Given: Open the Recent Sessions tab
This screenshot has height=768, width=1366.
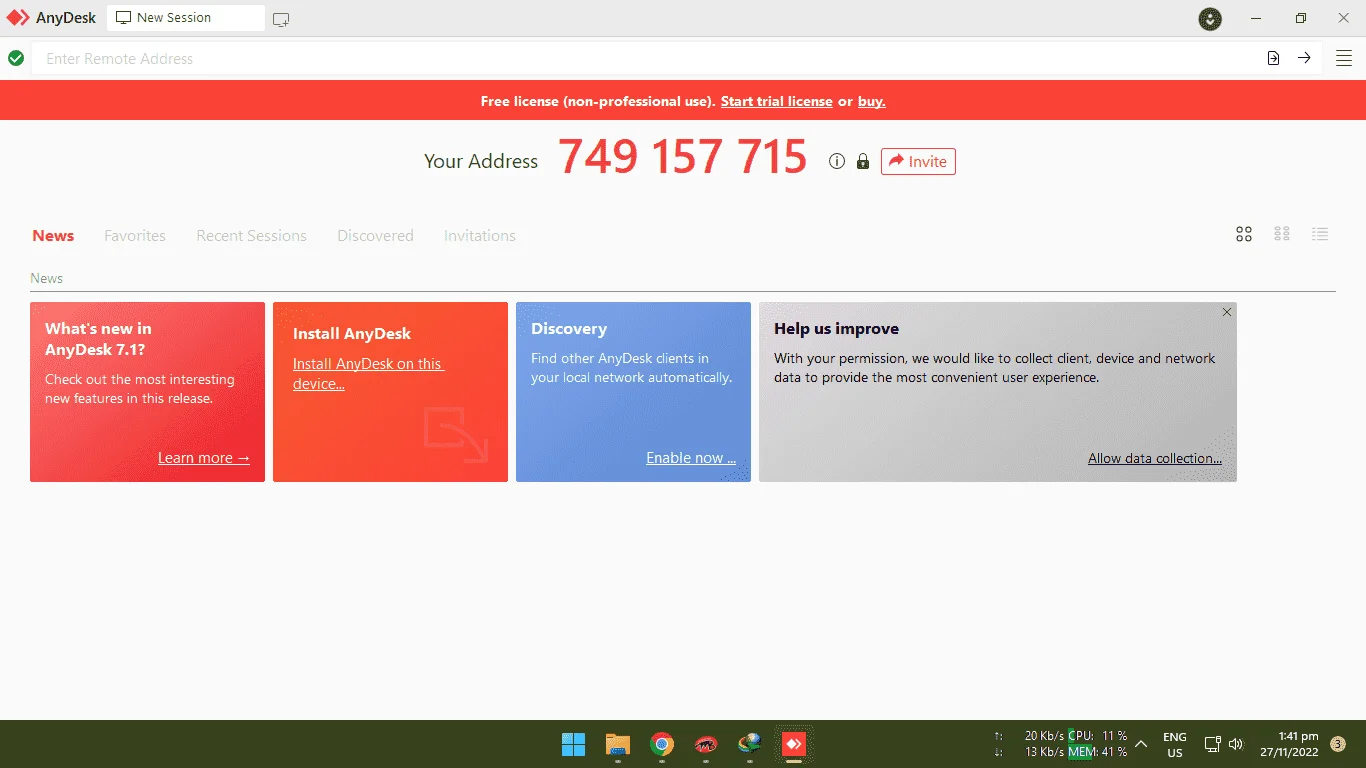Looking at the screenshot, I should pyautogui.click(x=251, y=236).
